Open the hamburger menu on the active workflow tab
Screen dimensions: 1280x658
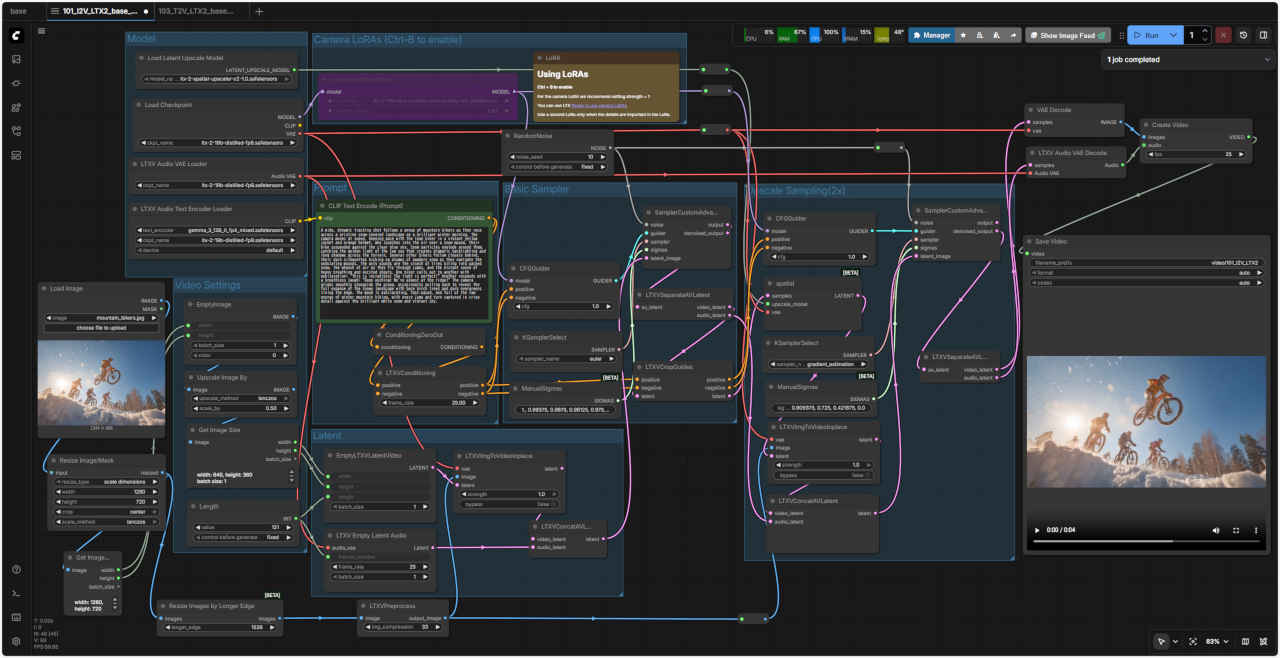54,12
